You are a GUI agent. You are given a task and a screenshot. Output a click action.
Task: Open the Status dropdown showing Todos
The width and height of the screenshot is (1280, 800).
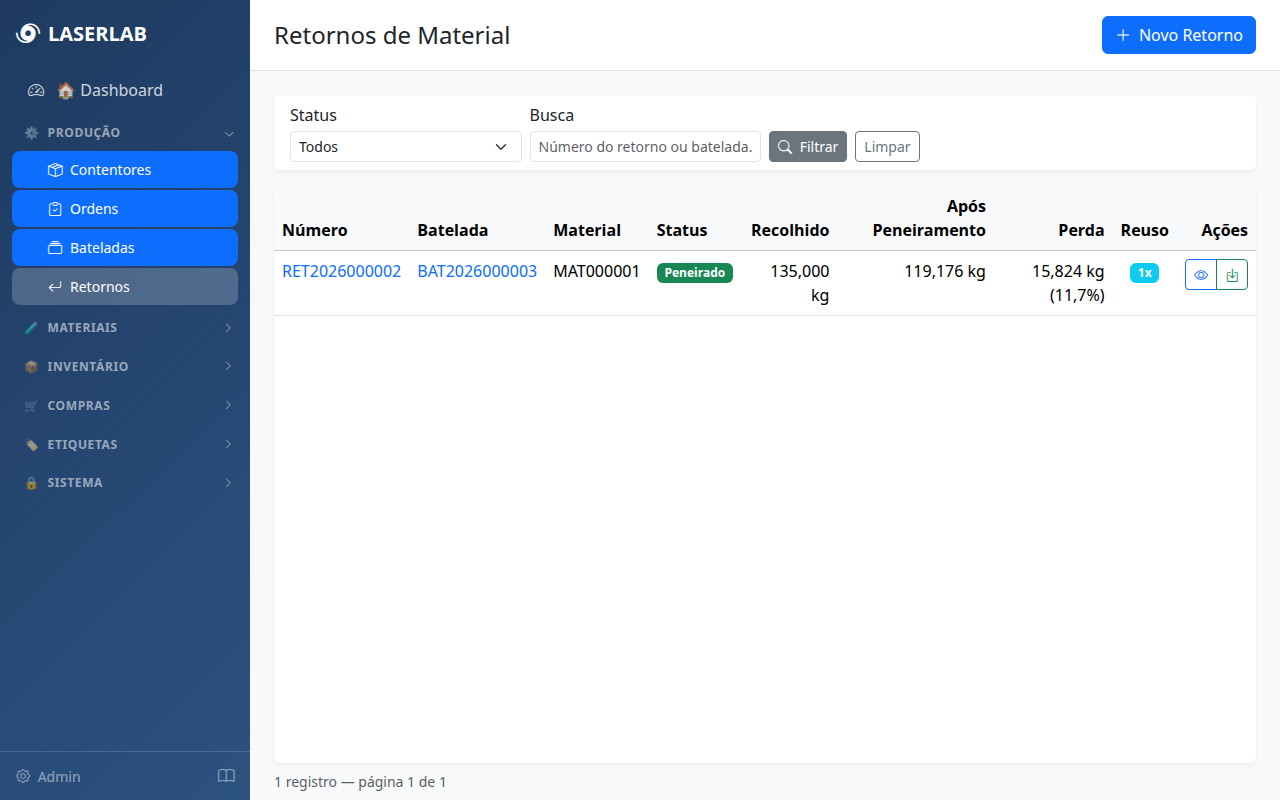click(405, 147)
